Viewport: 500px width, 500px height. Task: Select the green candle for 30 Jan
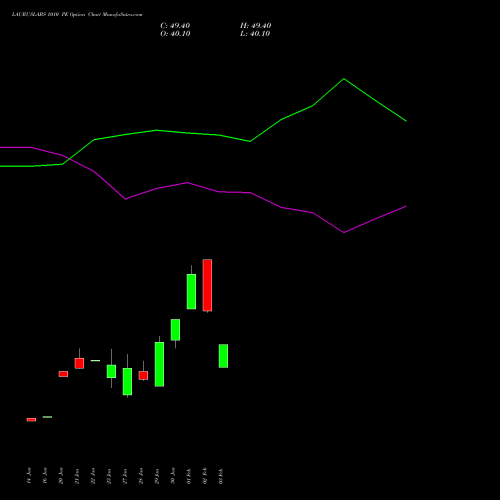(x=175, y=330)
